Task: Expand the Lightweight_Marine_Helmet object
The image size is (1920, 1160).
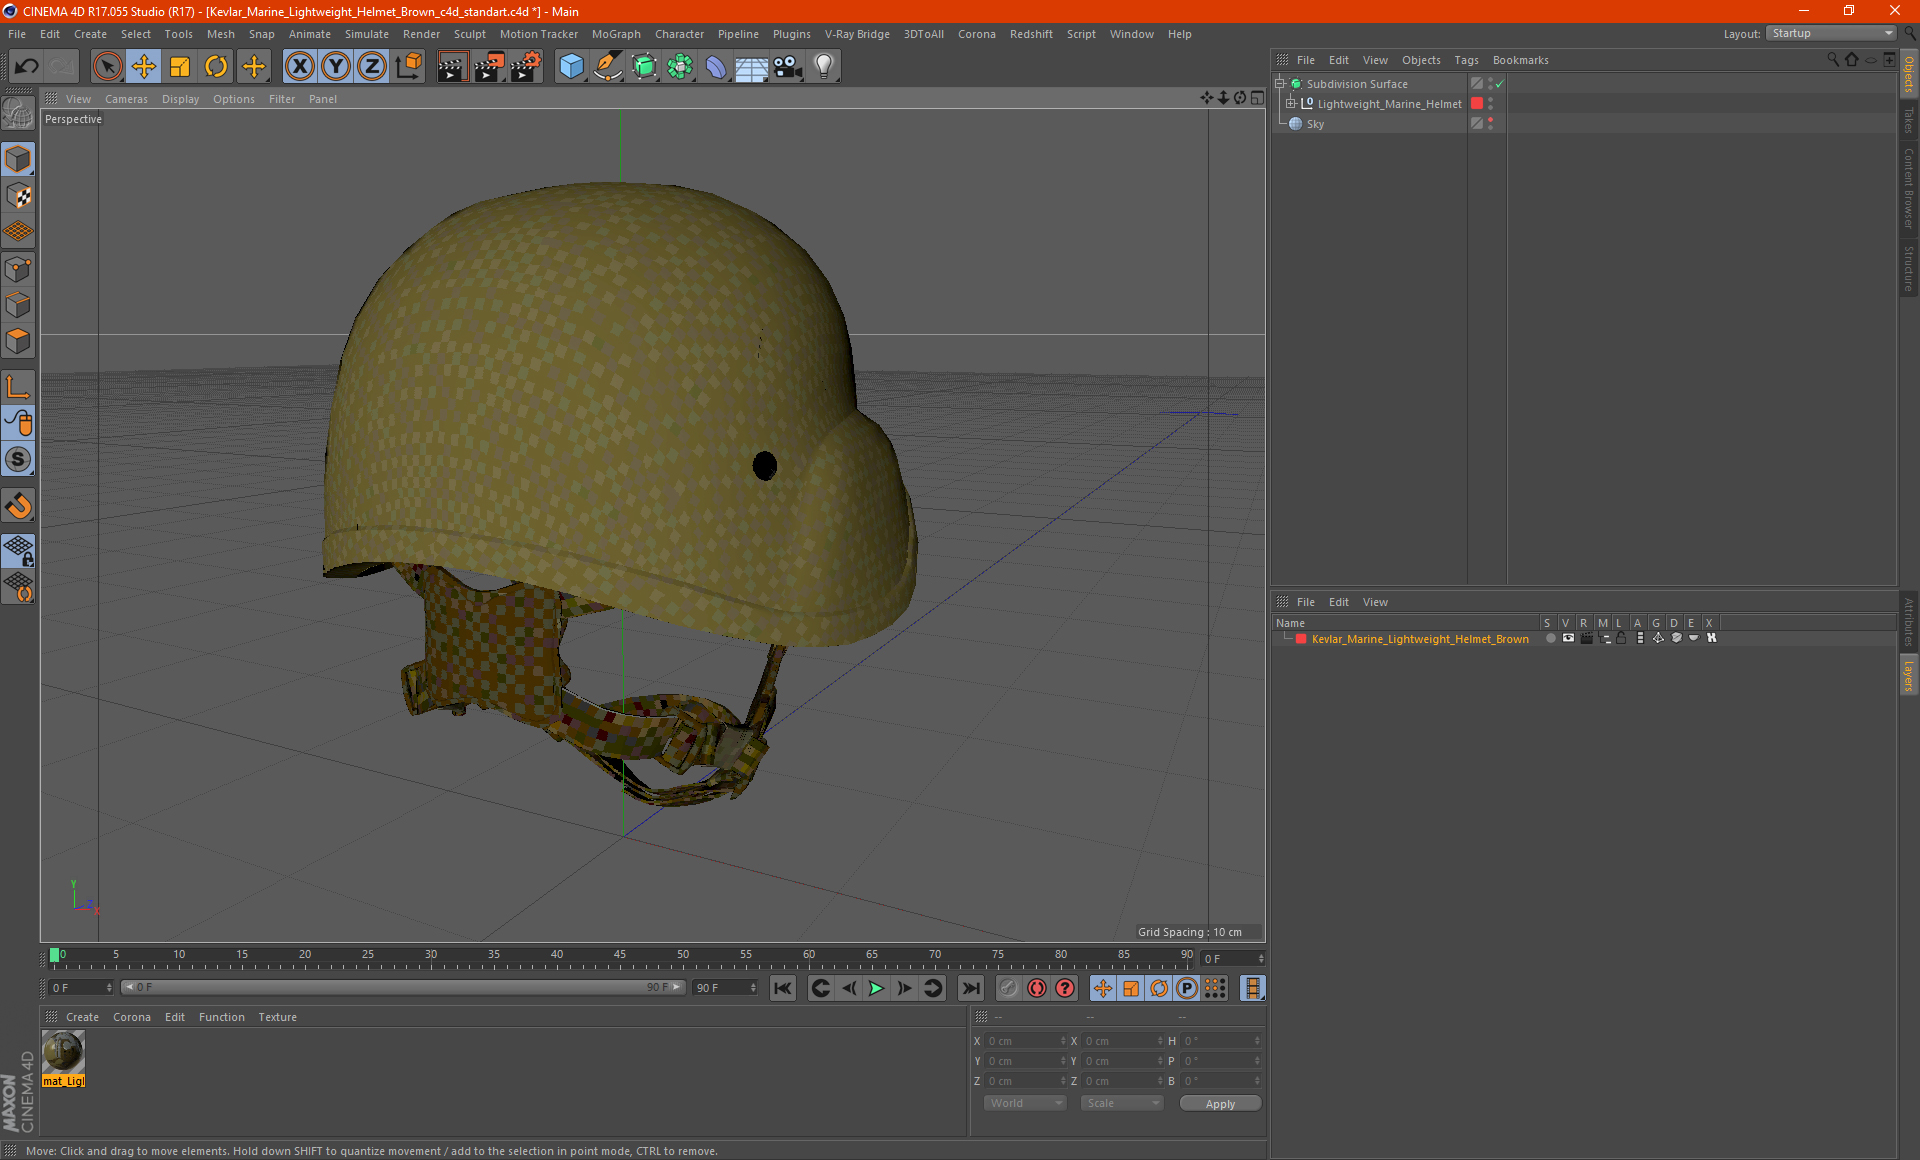Action: (1290, 104)
